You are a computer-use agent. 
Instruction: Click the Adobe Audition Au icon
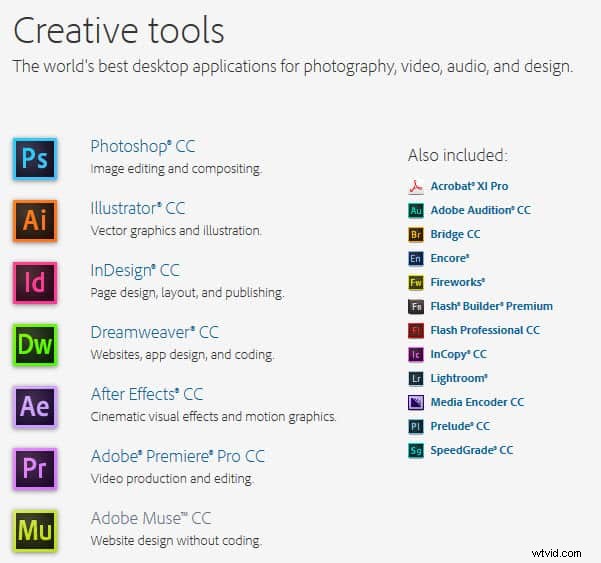pyautogui.click(x=416, y=210)
